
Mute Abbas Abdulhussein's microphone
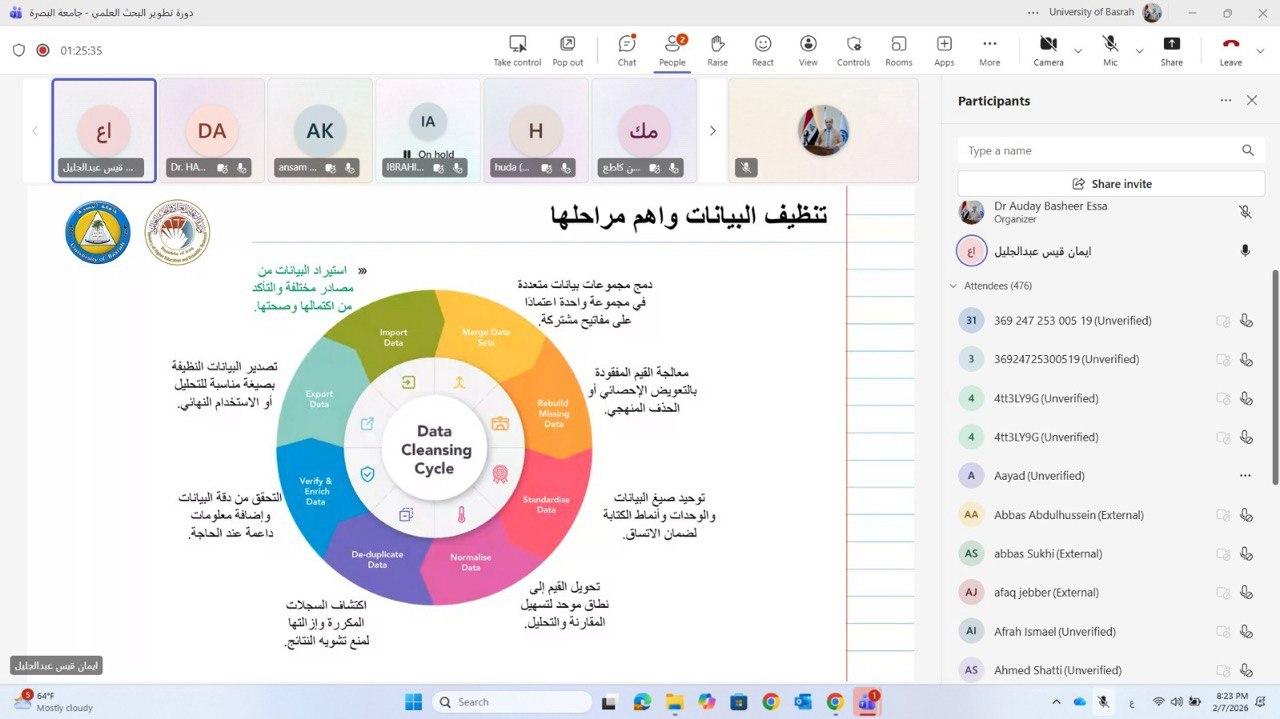coord(1245,515)
